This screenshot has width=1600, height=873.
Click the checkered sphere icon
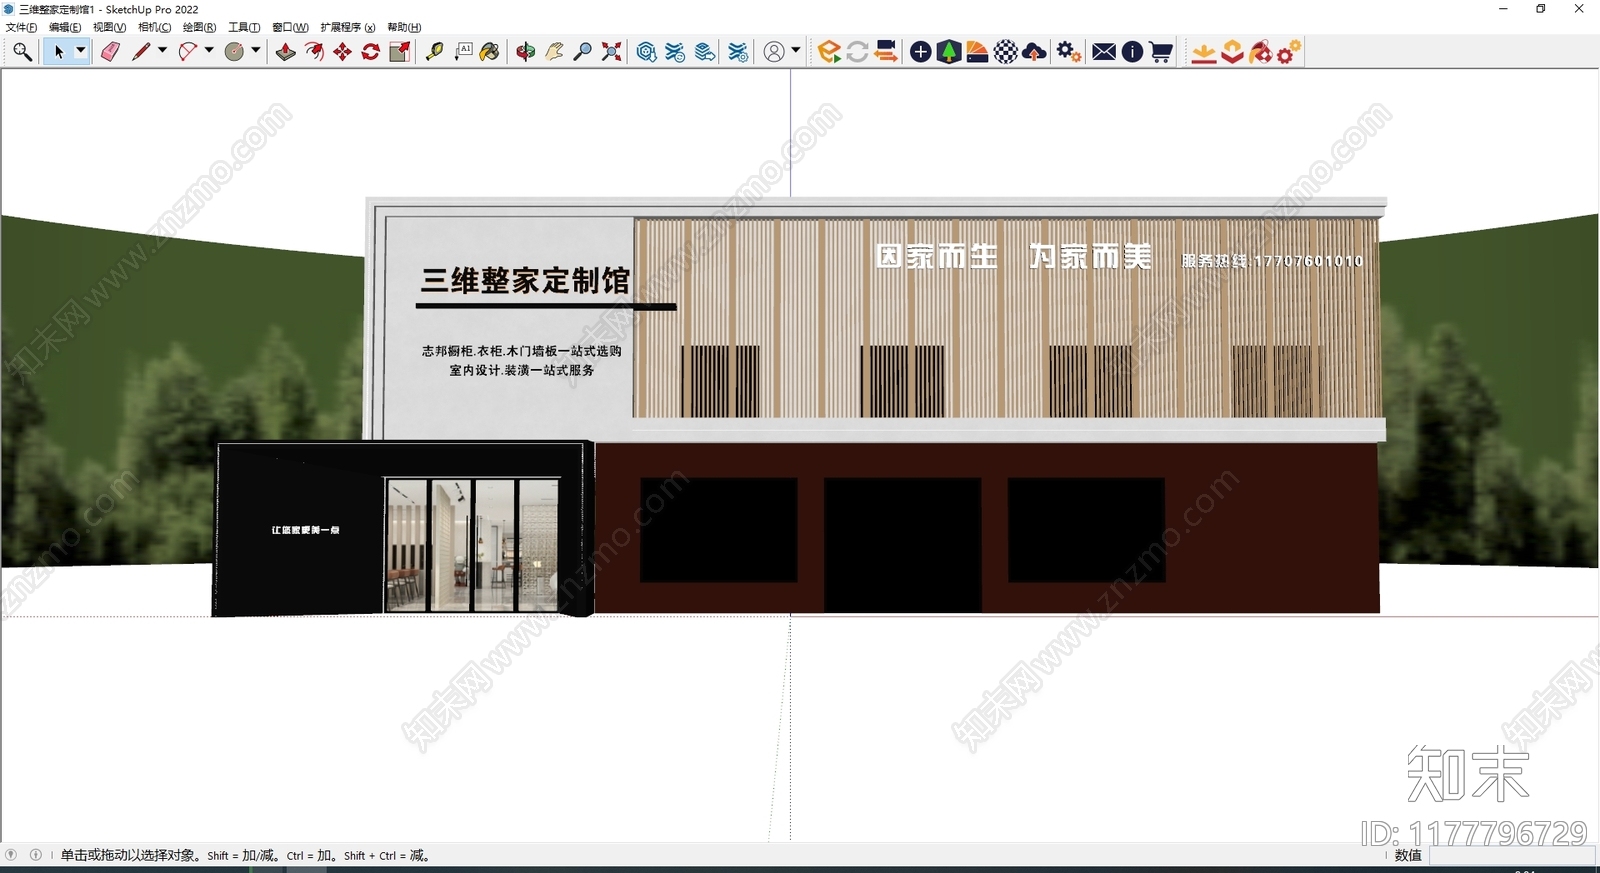(1006, 52)
